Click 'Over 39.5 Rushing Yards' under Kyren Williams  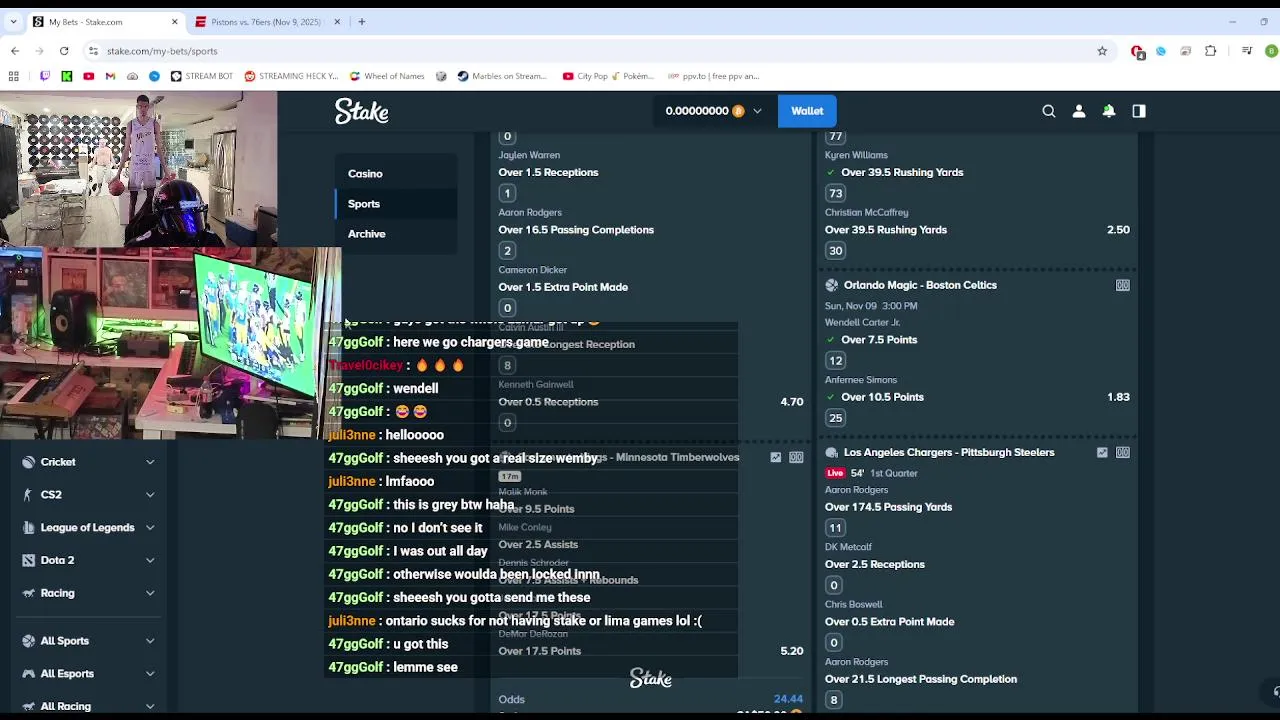(x=902, y=172)
